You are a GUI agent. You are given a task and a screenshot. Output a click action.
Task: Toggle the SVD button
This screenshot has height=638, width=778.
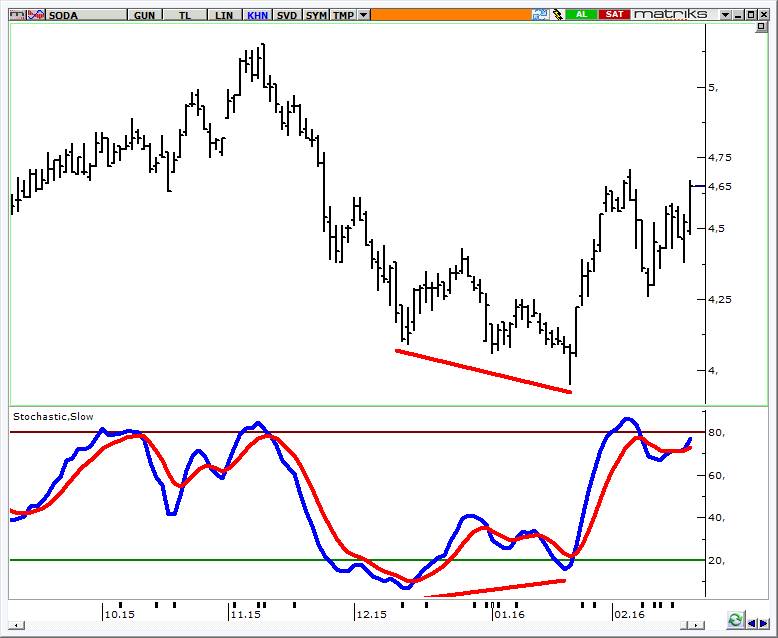pos(287,15)
